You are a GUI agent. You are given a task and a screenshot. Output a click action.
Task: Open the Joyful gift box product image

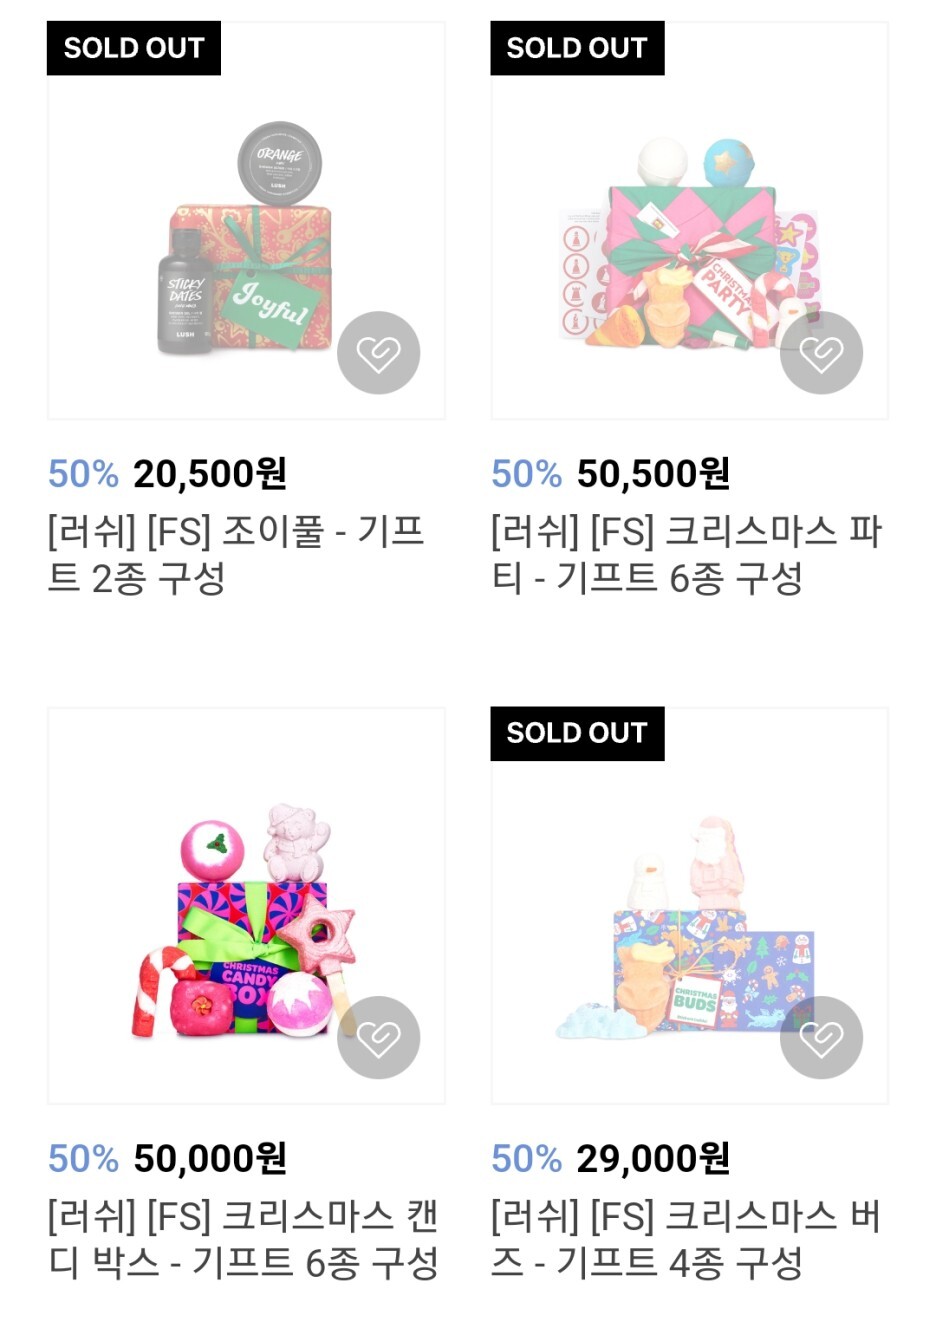point(246,220)
